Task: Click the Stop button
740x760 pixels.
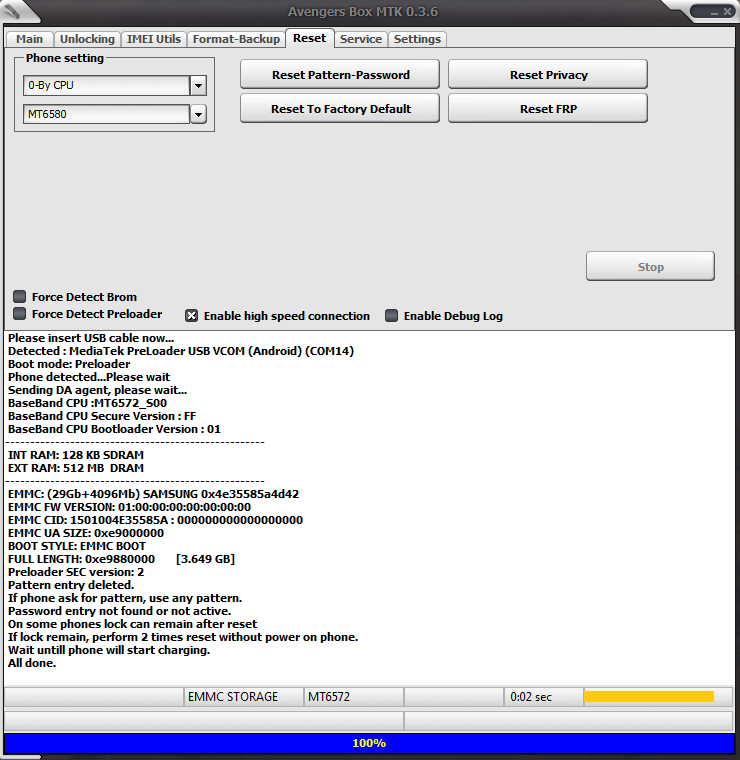Action: click(x=650, y=266)
